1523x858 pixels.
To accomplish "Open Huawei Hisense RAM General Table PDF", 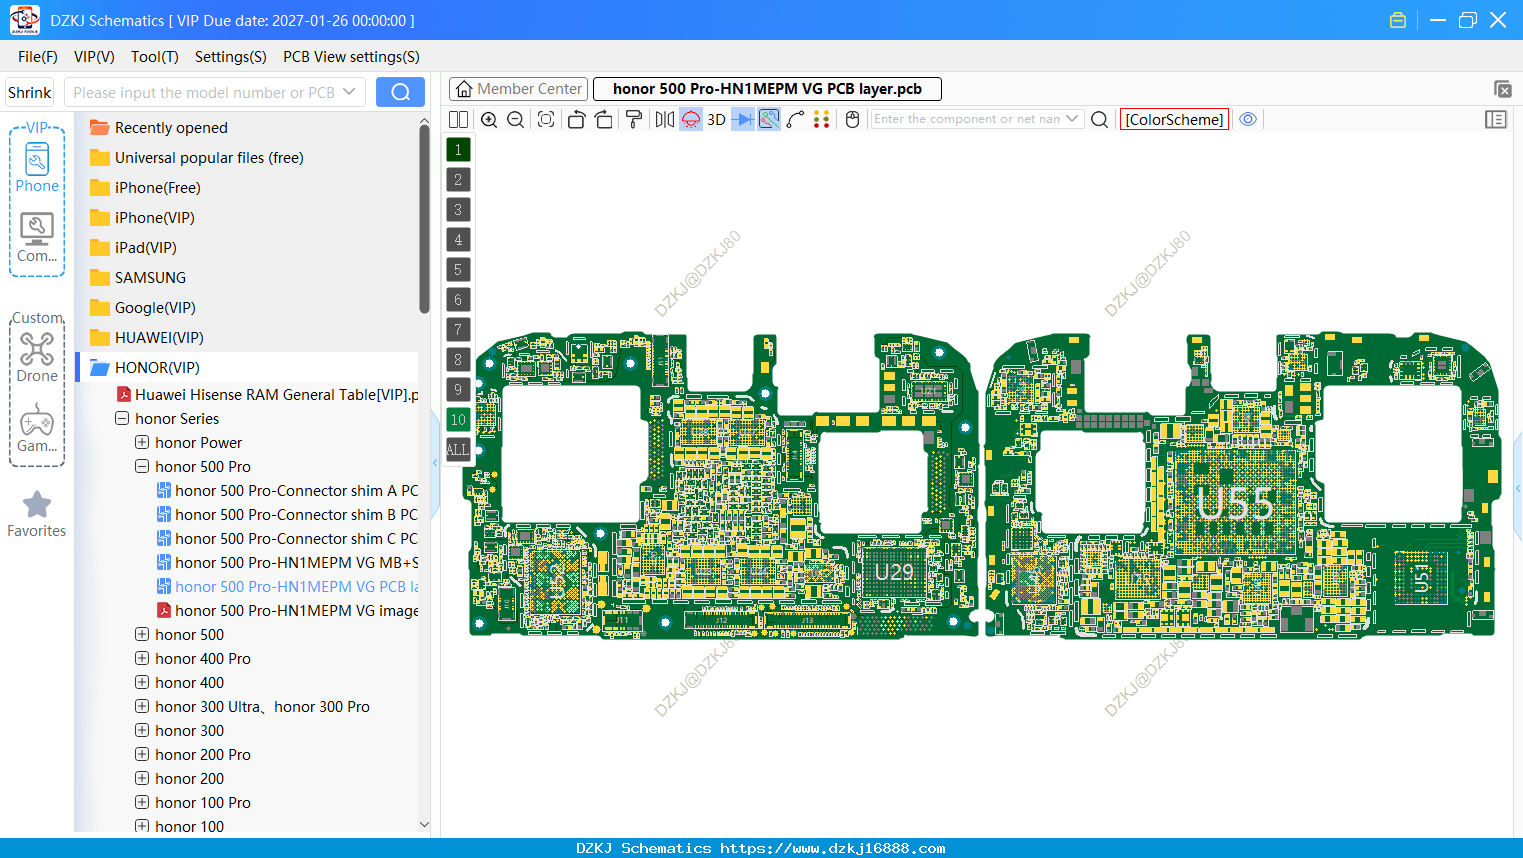I will 267,395.
